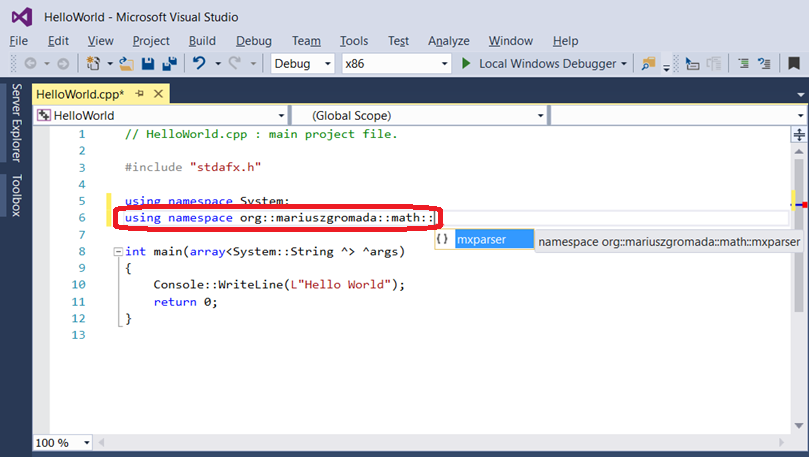Expand the Local Windows Debugger dropdown arrow
This screenshot has height=457, width=809.
(624, 63)
